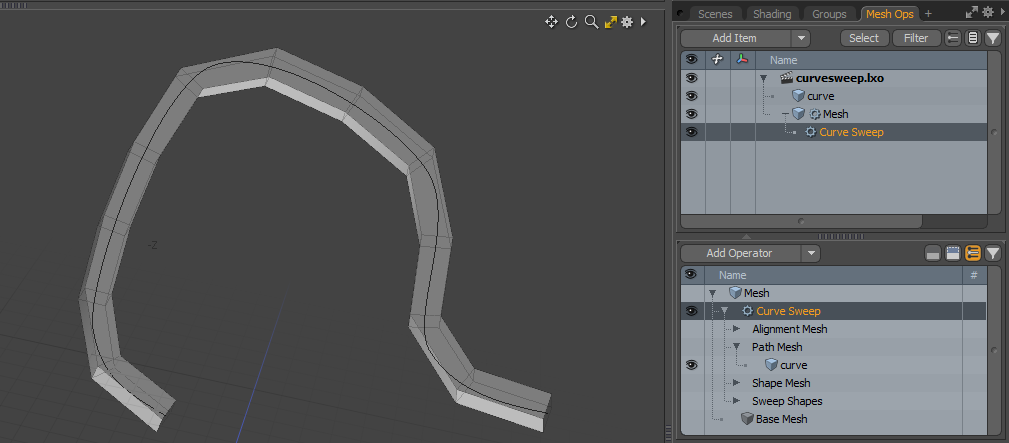
Task: Click the viewport pan (move) icon
Action: coord(551,21)
